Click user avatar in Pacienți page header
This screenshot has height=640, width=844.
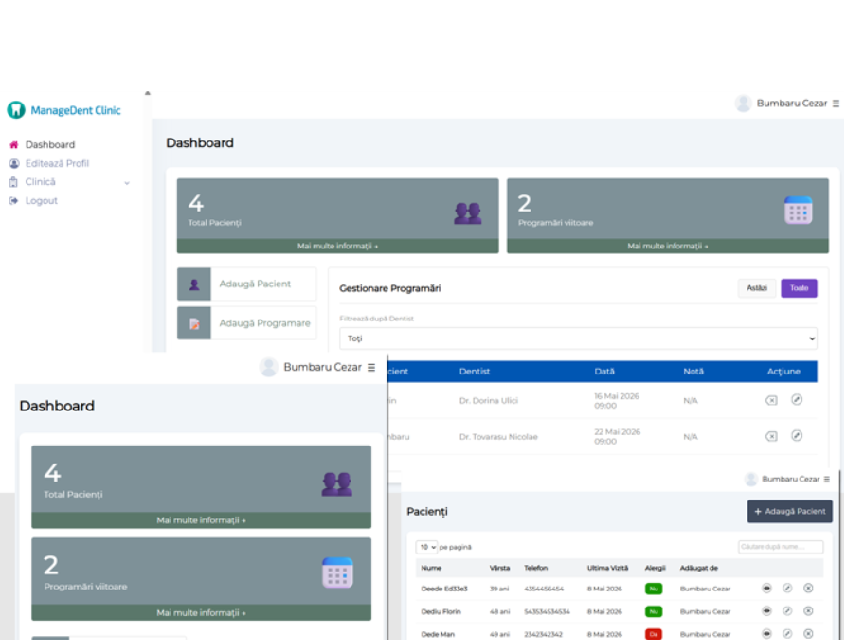[751, 479]
